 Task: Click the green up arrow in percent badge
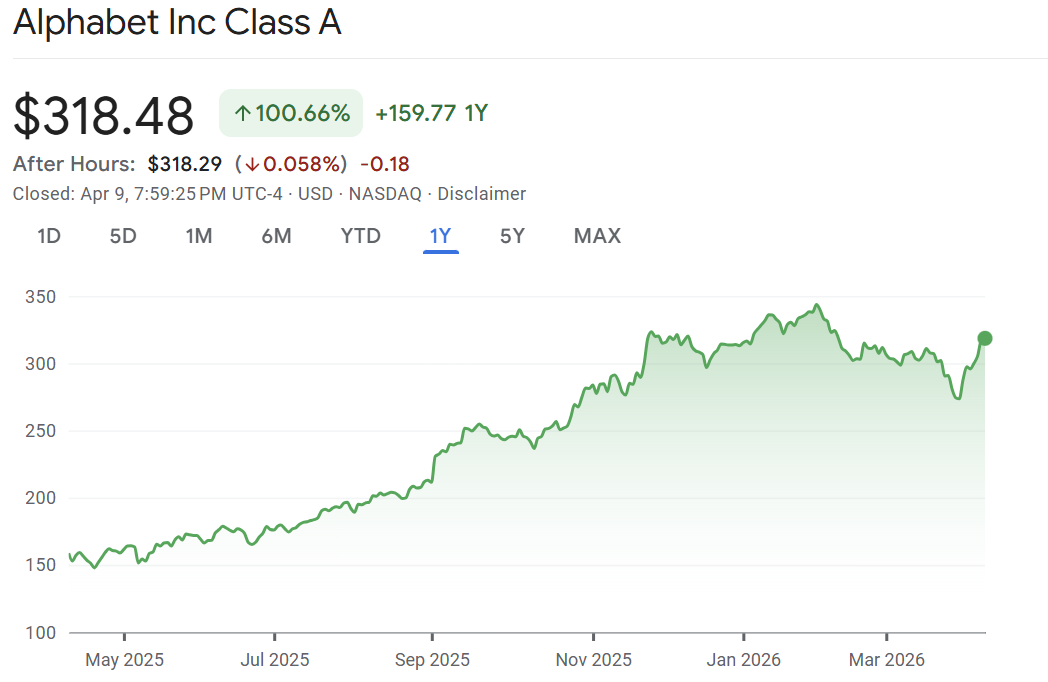[241, 114]
